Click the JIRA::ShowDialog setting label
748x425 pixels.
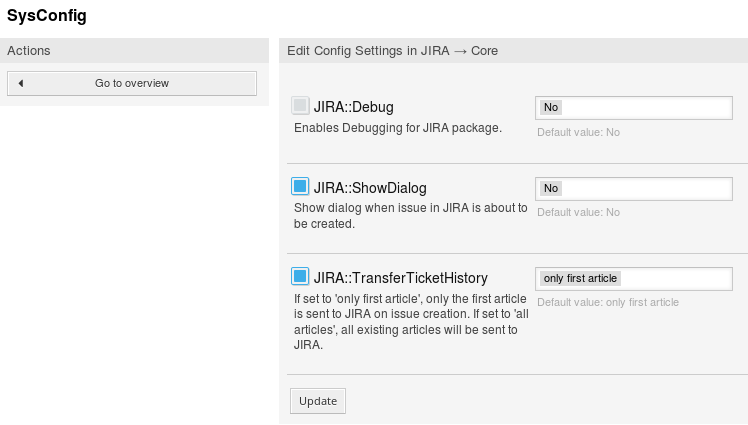370,187
